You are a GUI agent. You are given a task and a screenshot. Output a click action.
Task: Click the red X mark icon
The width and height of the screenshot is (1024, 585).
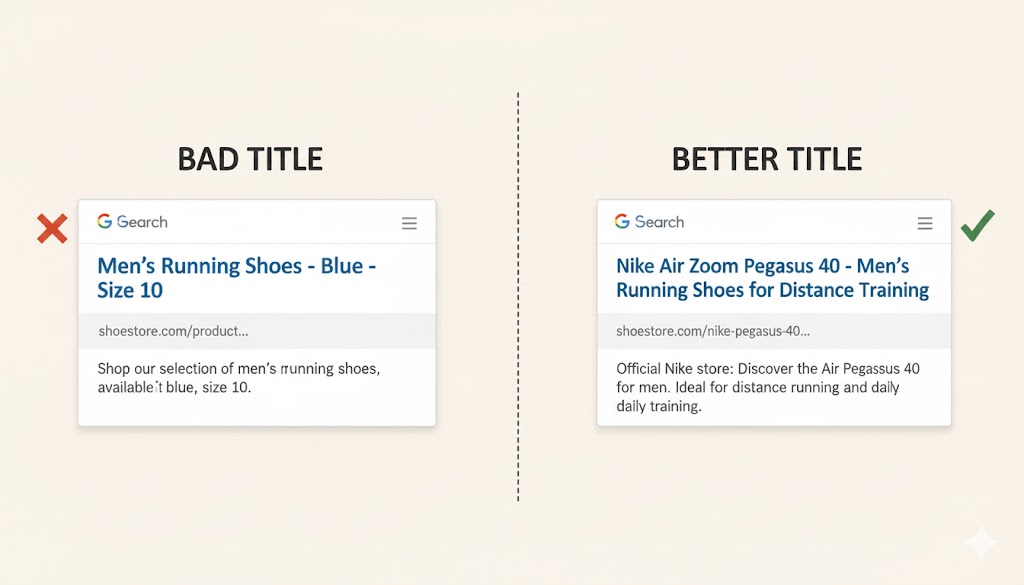(x=52, y=228)
